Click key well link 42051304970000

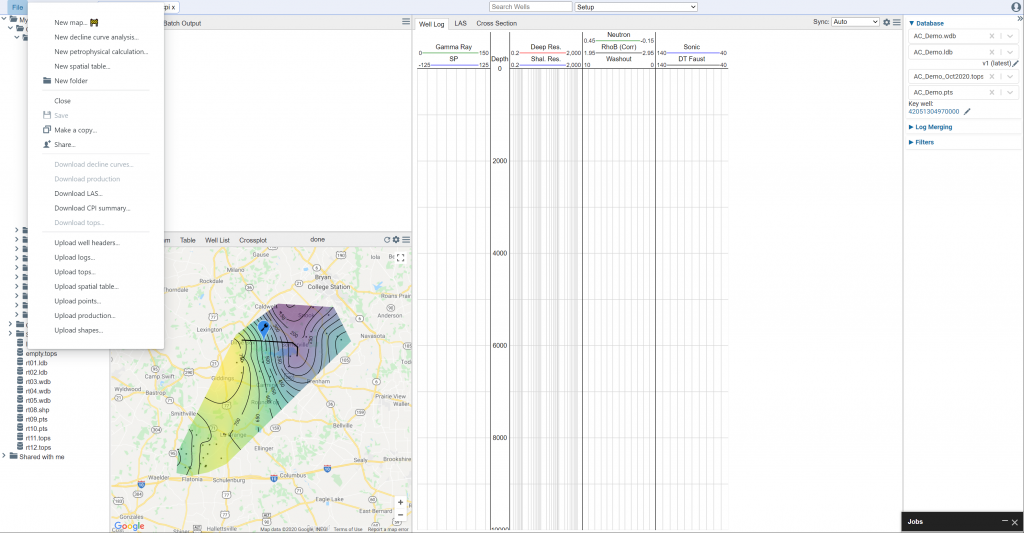click(934, 112)
